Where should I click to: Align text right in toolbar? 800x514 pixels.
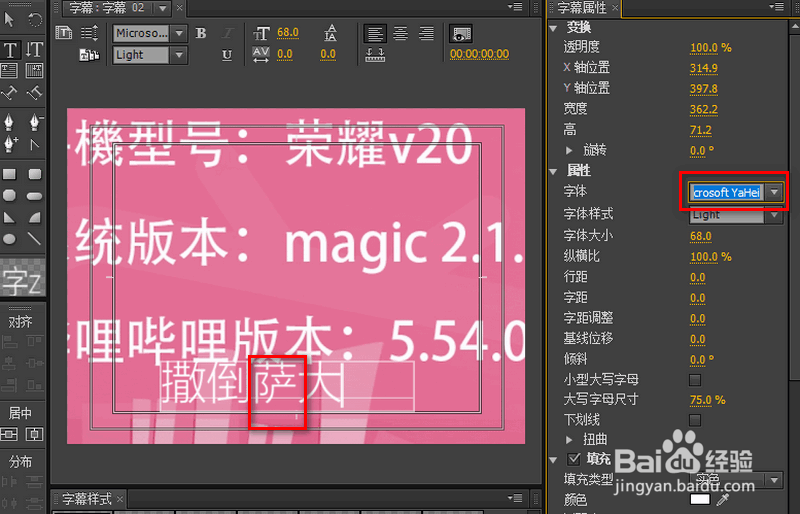pyautogui.click(x=426, y=34)
